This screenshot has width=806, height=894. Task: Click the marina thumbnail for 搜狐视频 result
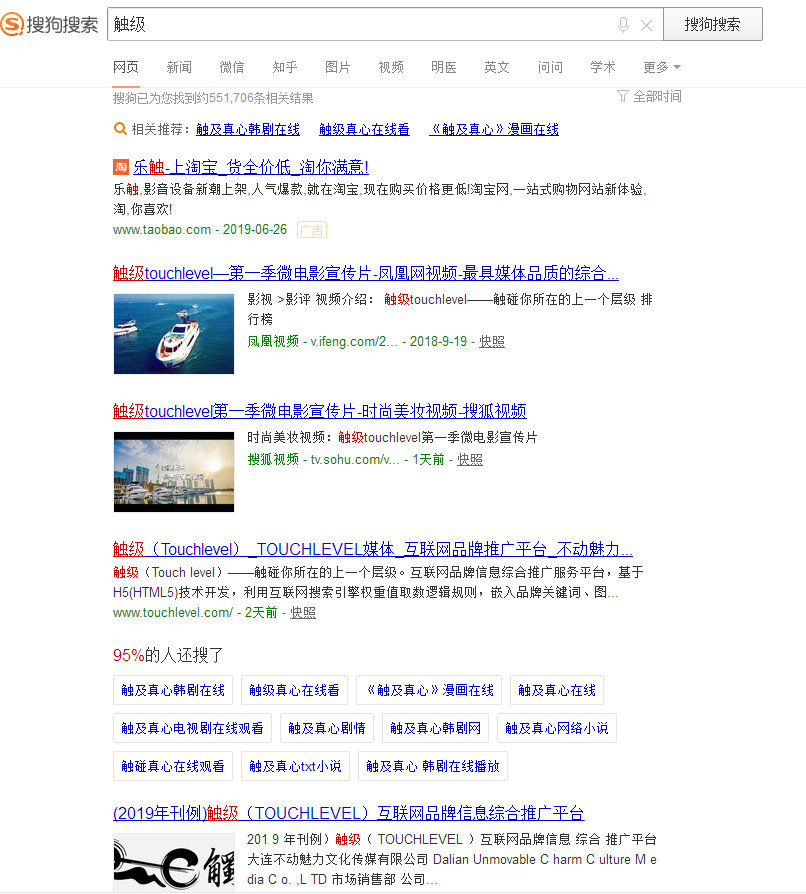point(174,472)
